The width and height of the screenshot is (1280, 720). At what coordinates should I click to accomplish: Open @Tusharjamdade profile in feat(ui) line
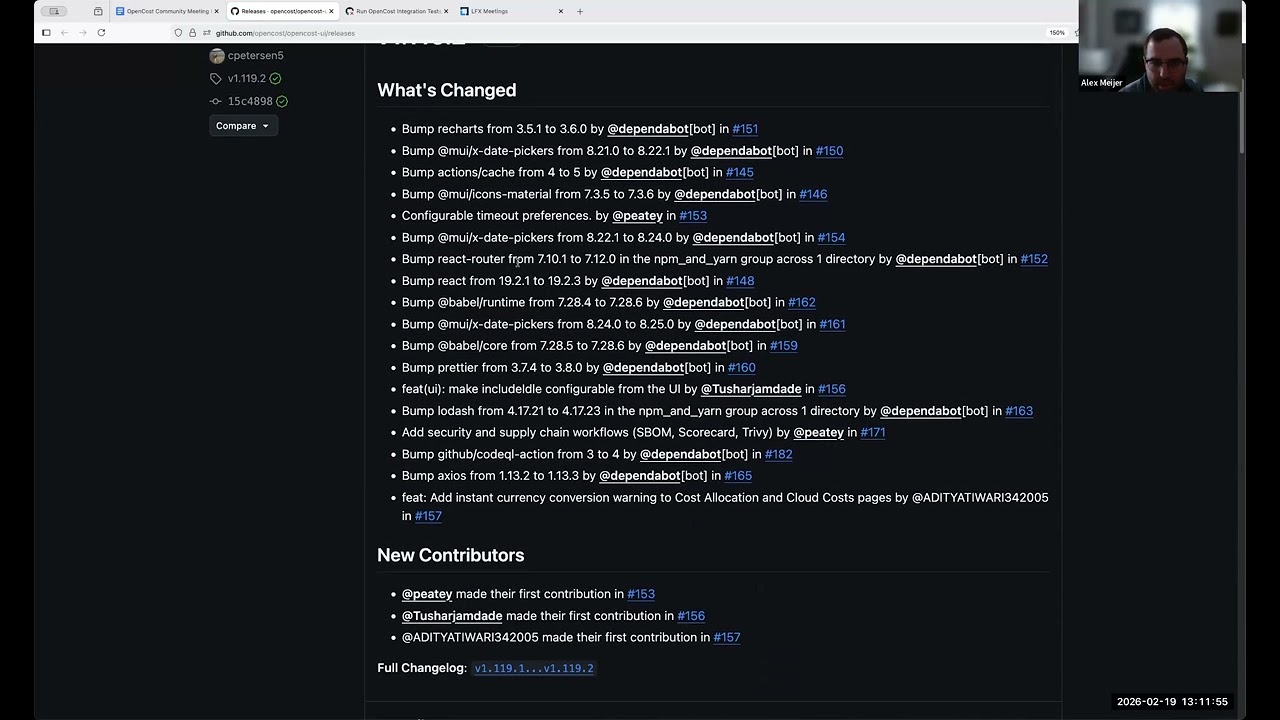point(751,389)
